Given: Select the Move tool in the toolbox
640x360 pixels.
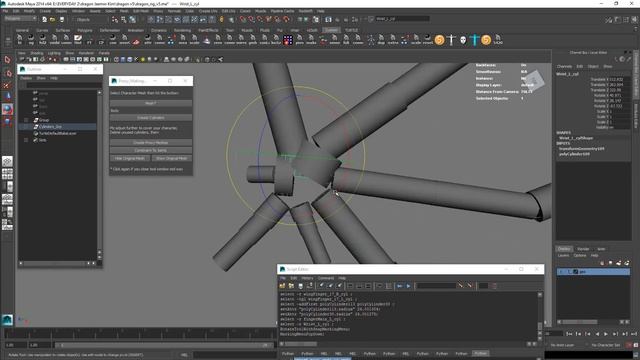Looking at the screenshot, I should point(7,96).
